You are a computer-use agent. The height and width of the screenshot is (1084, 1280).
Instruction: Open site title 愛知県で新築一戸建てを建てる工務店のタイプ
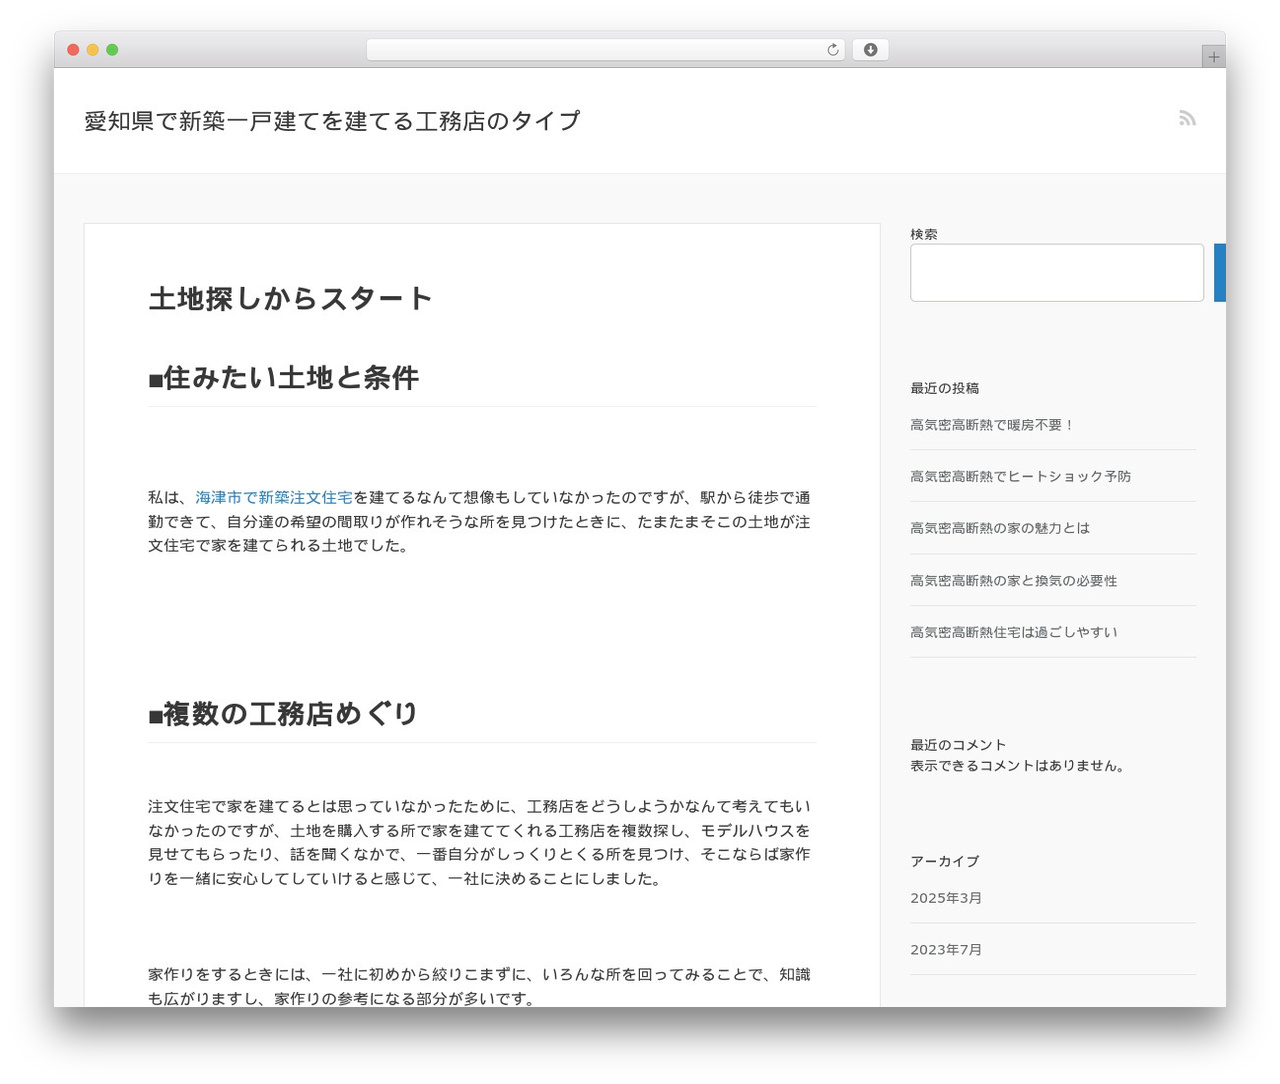coord(332,121)
